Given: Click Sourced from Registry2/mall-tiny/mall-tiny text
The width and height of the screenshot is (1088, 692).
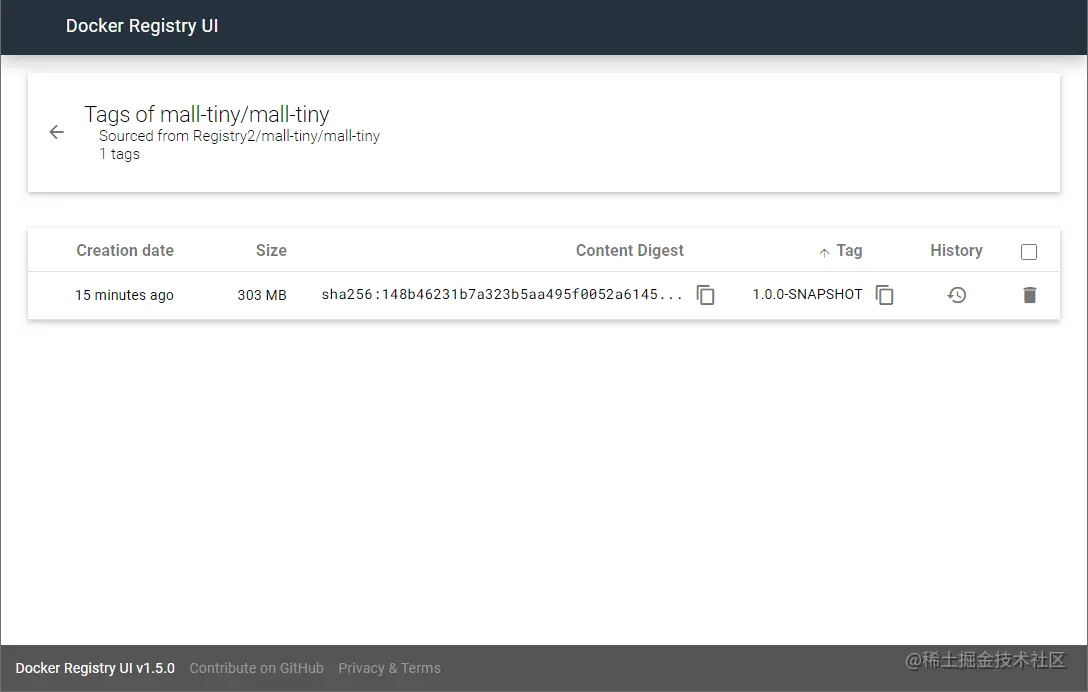Looking at the screenshot, I should coord(239,136).
